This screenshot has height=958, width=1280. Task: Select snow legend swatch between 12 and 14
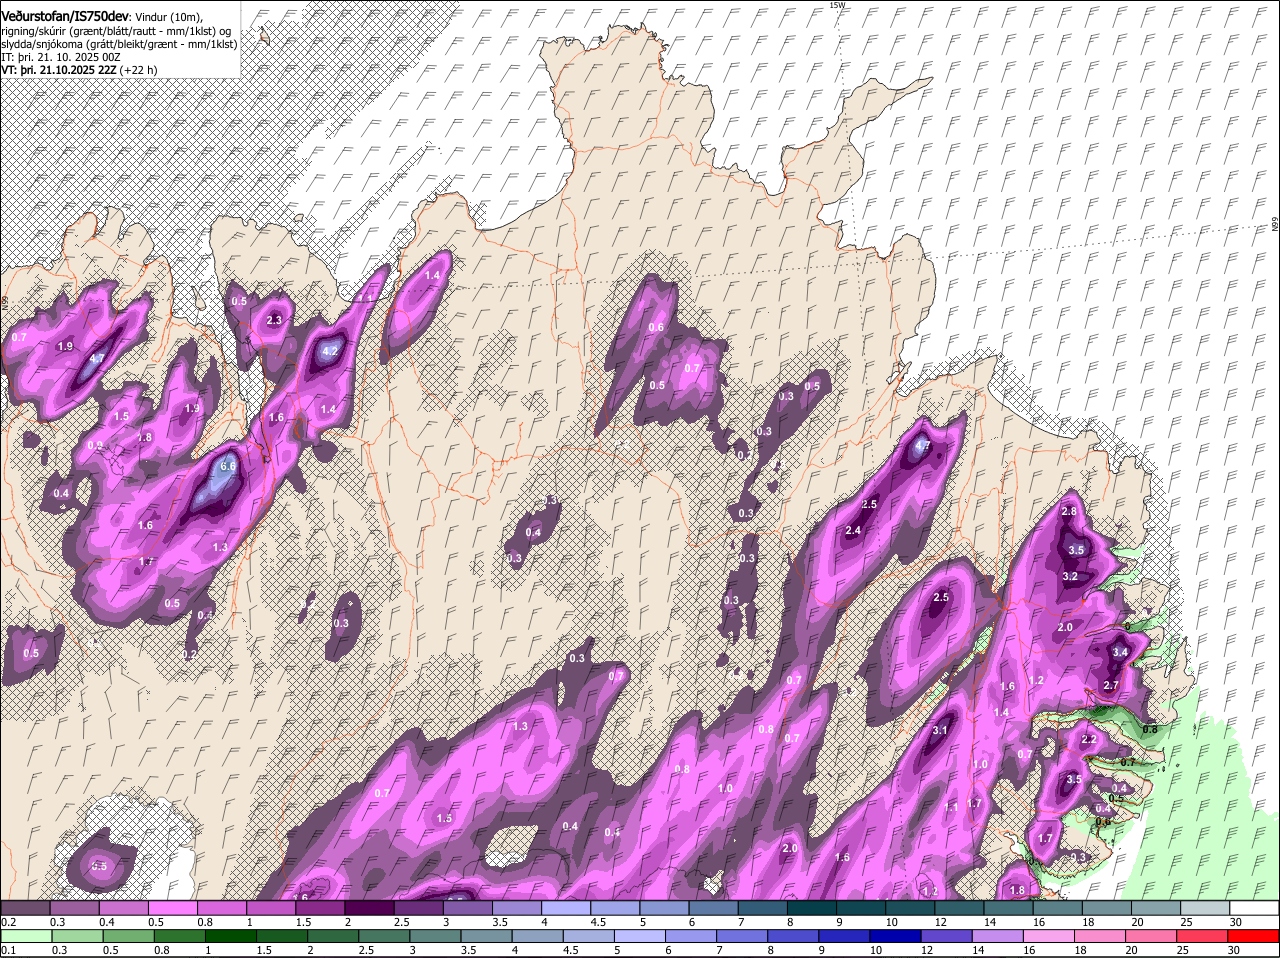pyautogui.click(x=959, y=907)
